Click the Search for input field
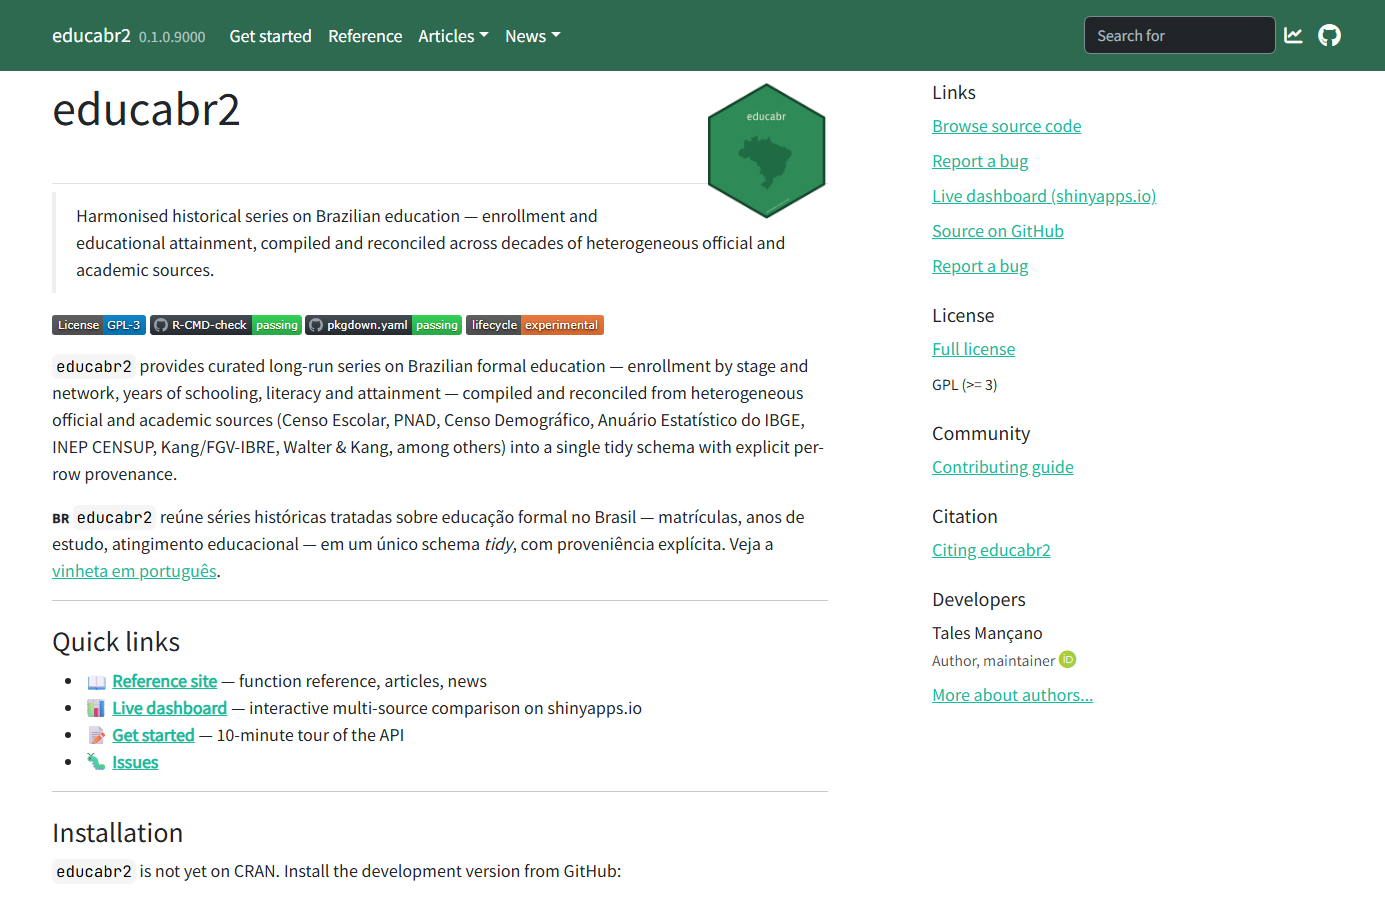This screenshot has width=1385, height=900. click(1180, 35)
